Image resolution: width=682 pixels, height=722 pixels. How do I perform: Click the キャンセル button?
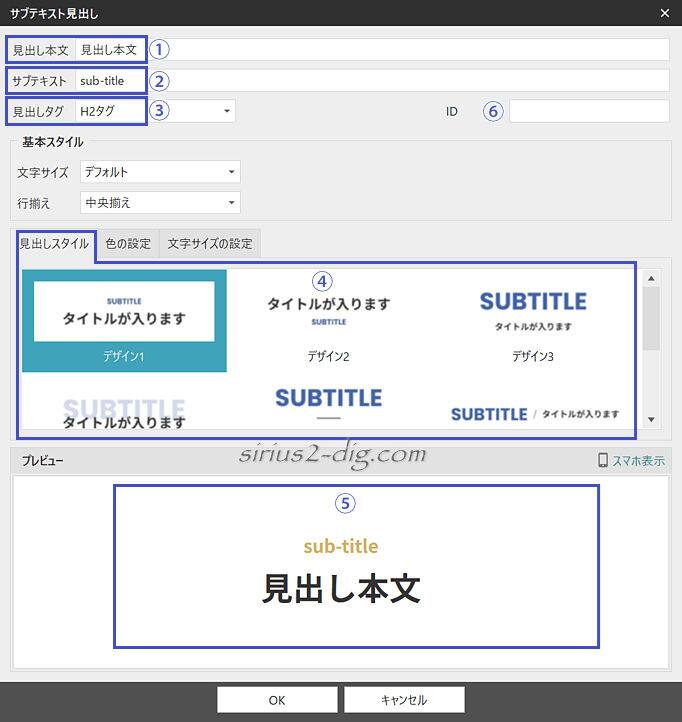[404, 699]
